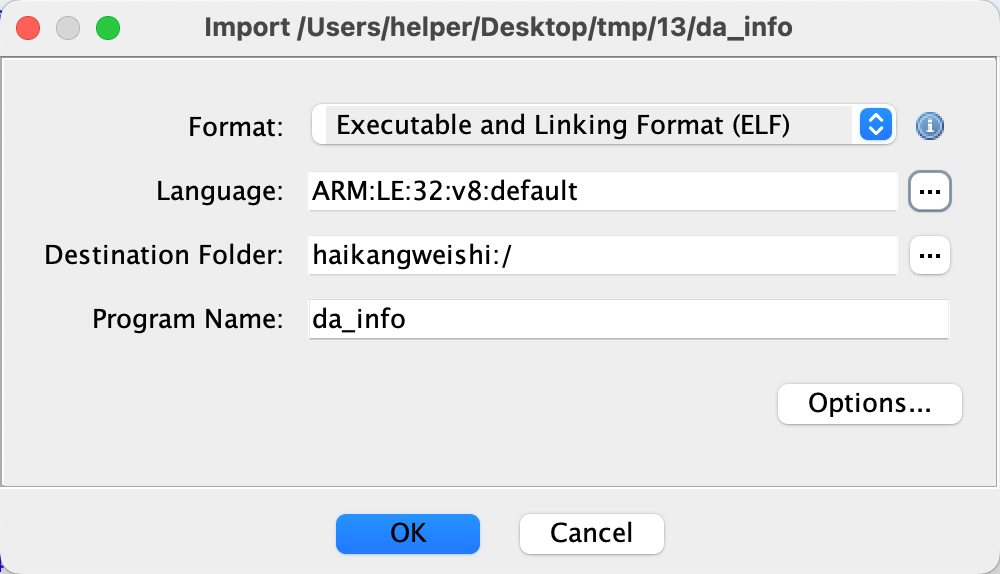Click the empty area beside the Options... button
Viewport: 1000px width, 574px height.
point(446,404)
